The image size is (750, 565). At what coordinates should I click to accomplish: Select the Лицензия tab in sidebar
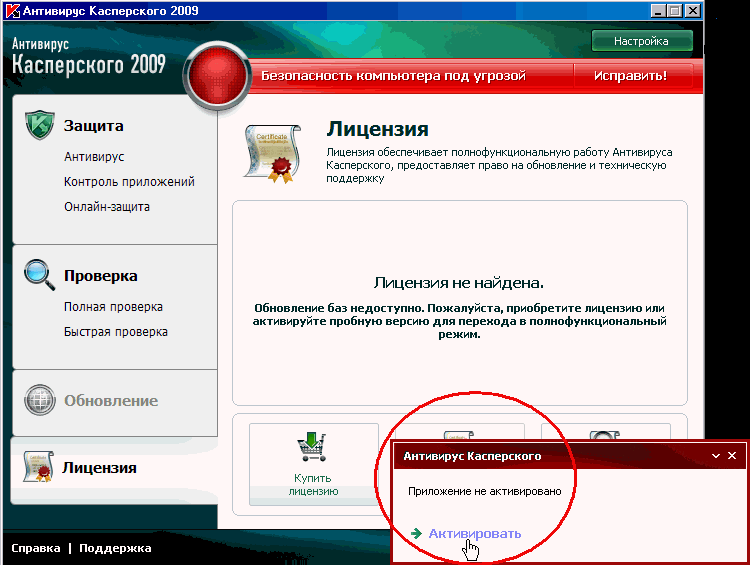click(115, 469)
